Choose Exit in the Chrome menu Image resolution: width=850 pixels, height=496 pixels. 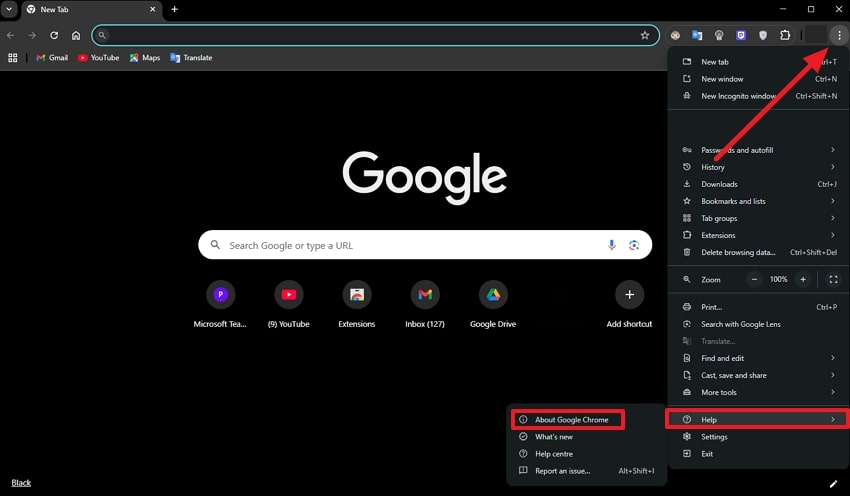[x=758, y=454]
